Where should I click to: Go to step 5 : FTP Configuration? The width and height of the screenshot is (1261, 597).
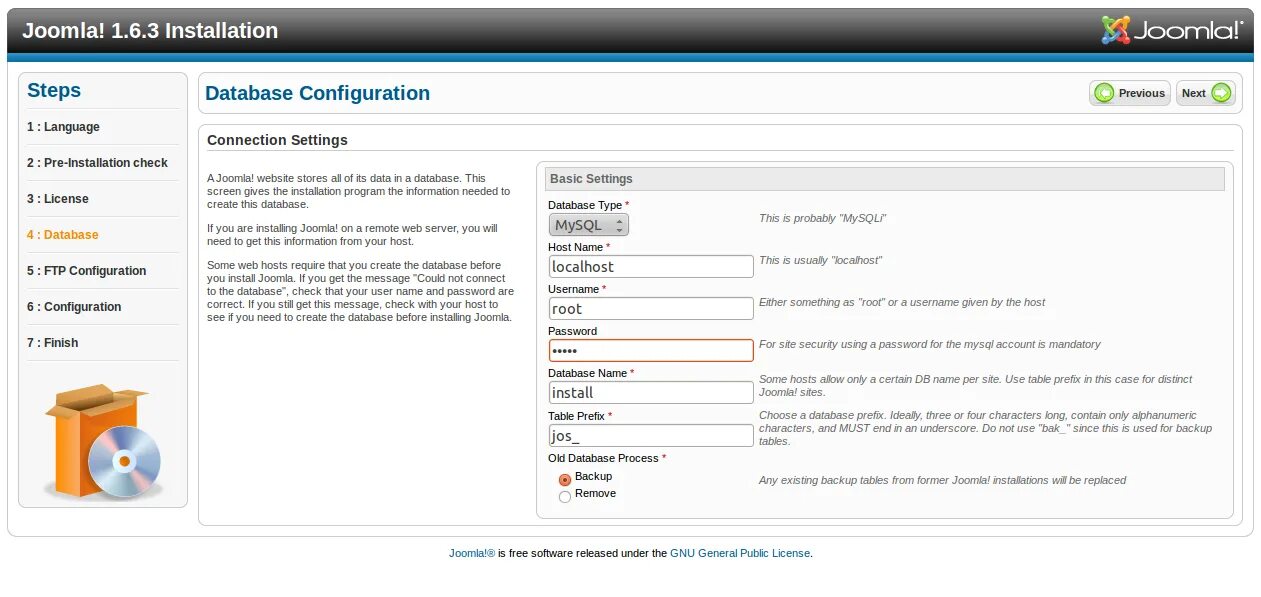[87, 271]
